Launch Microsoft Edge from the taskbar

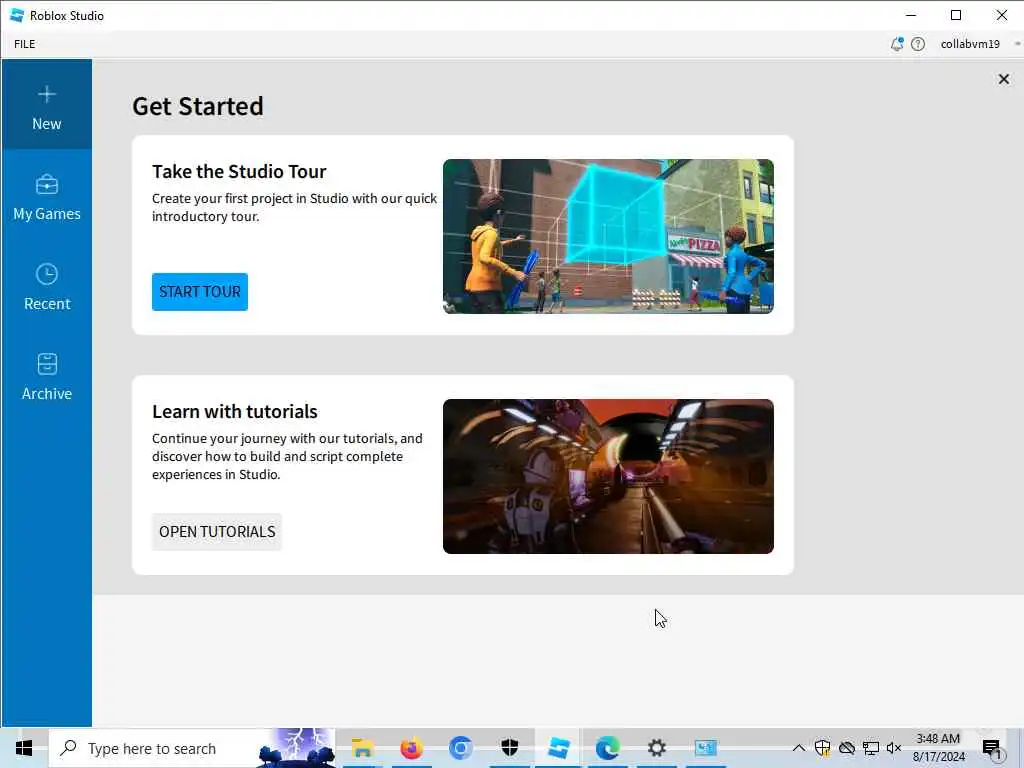click(607, 748)
